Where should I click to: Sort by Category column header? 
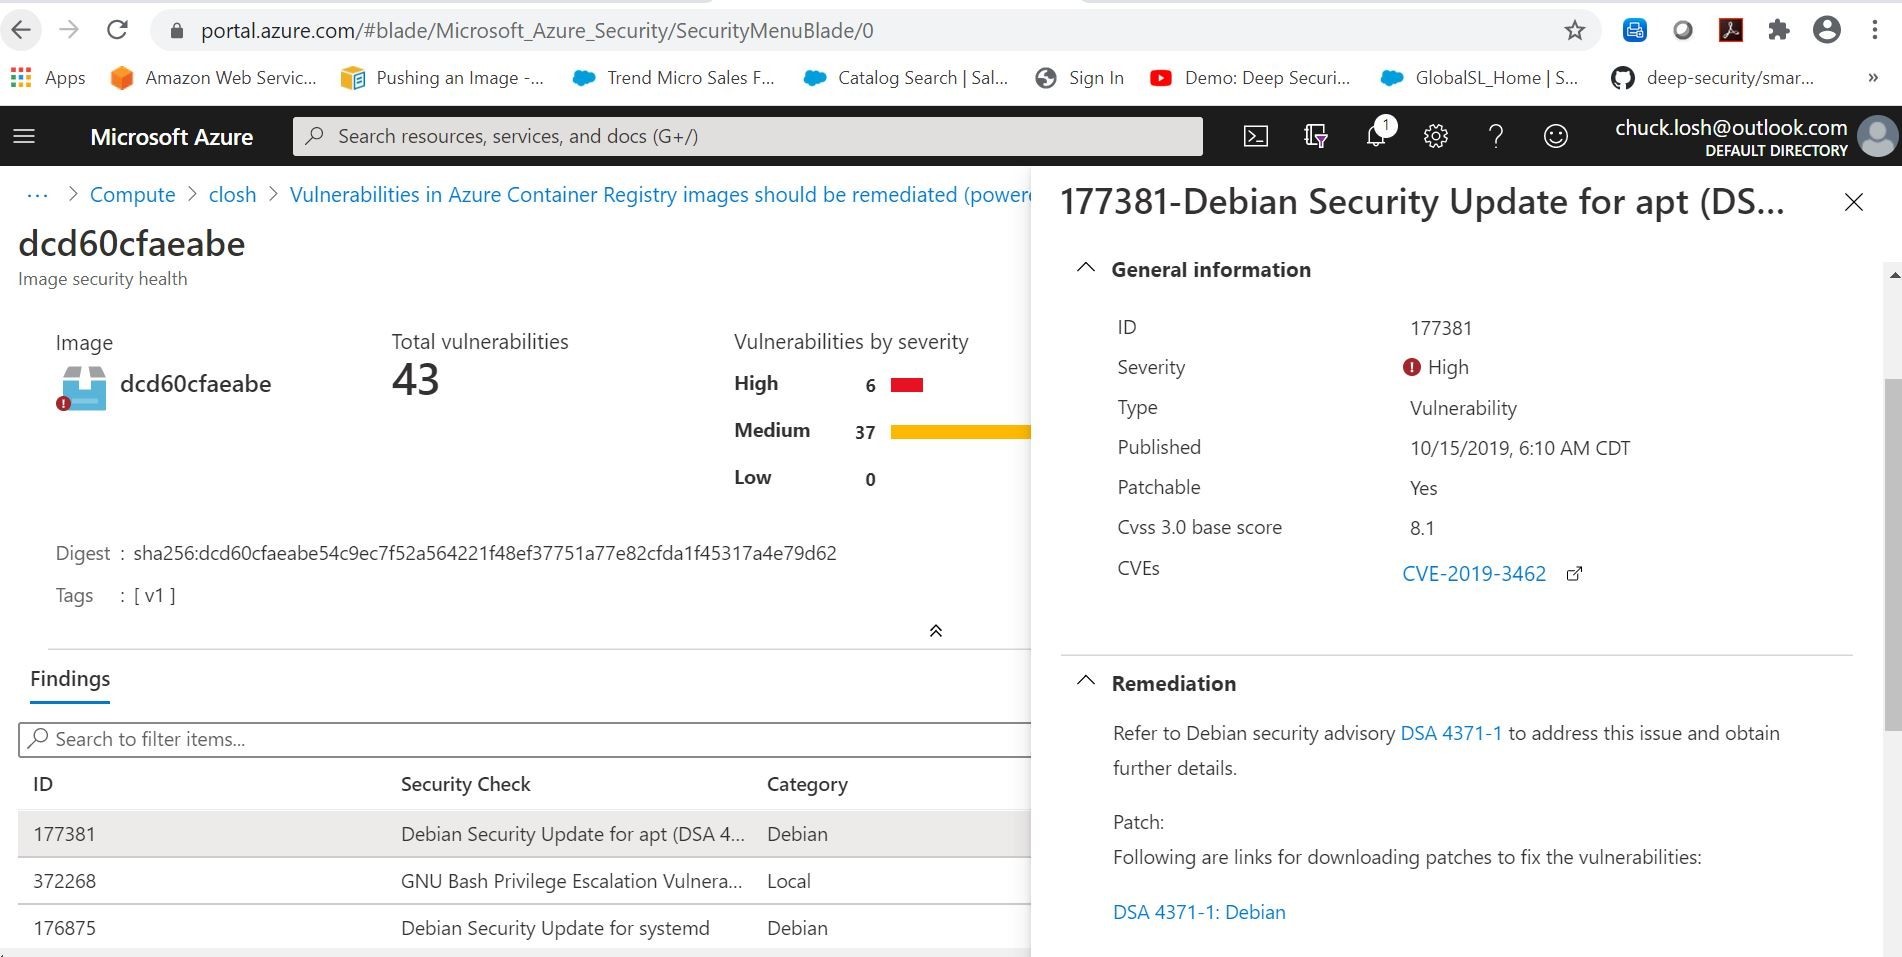(807, 785)
